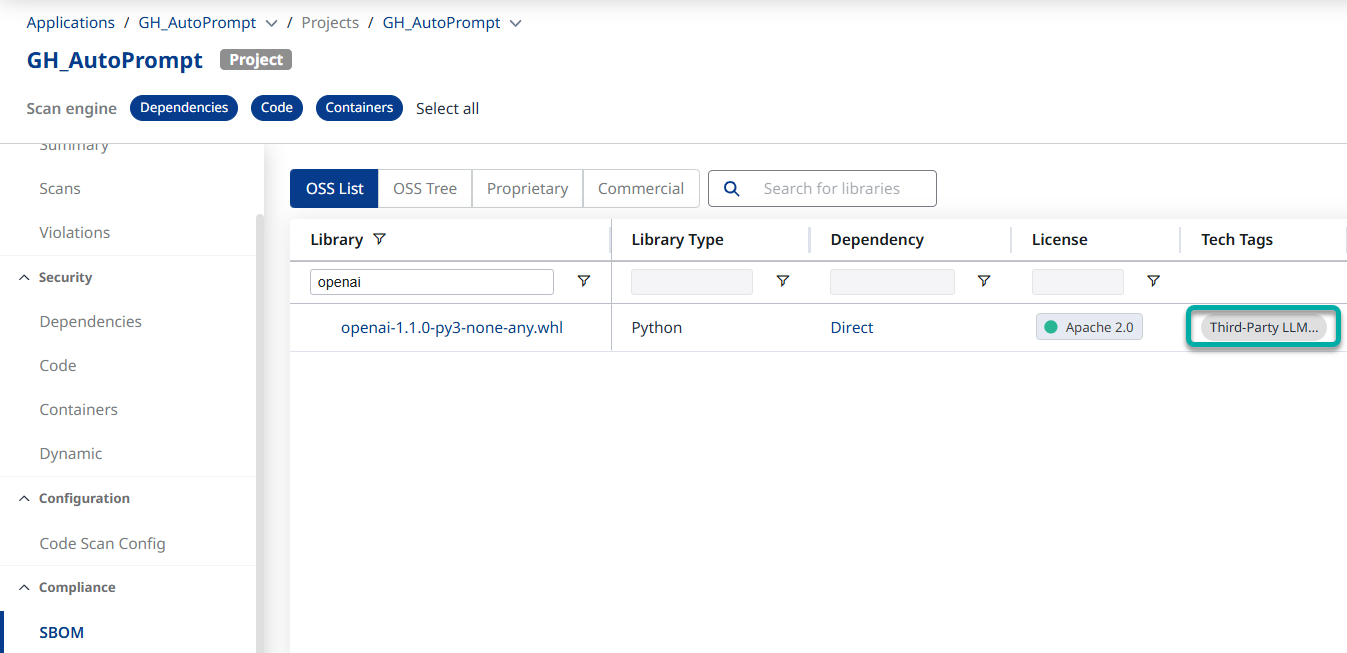
Task: Click the Third-Party LLM tech tag
Action: [x=1263, y=328]
